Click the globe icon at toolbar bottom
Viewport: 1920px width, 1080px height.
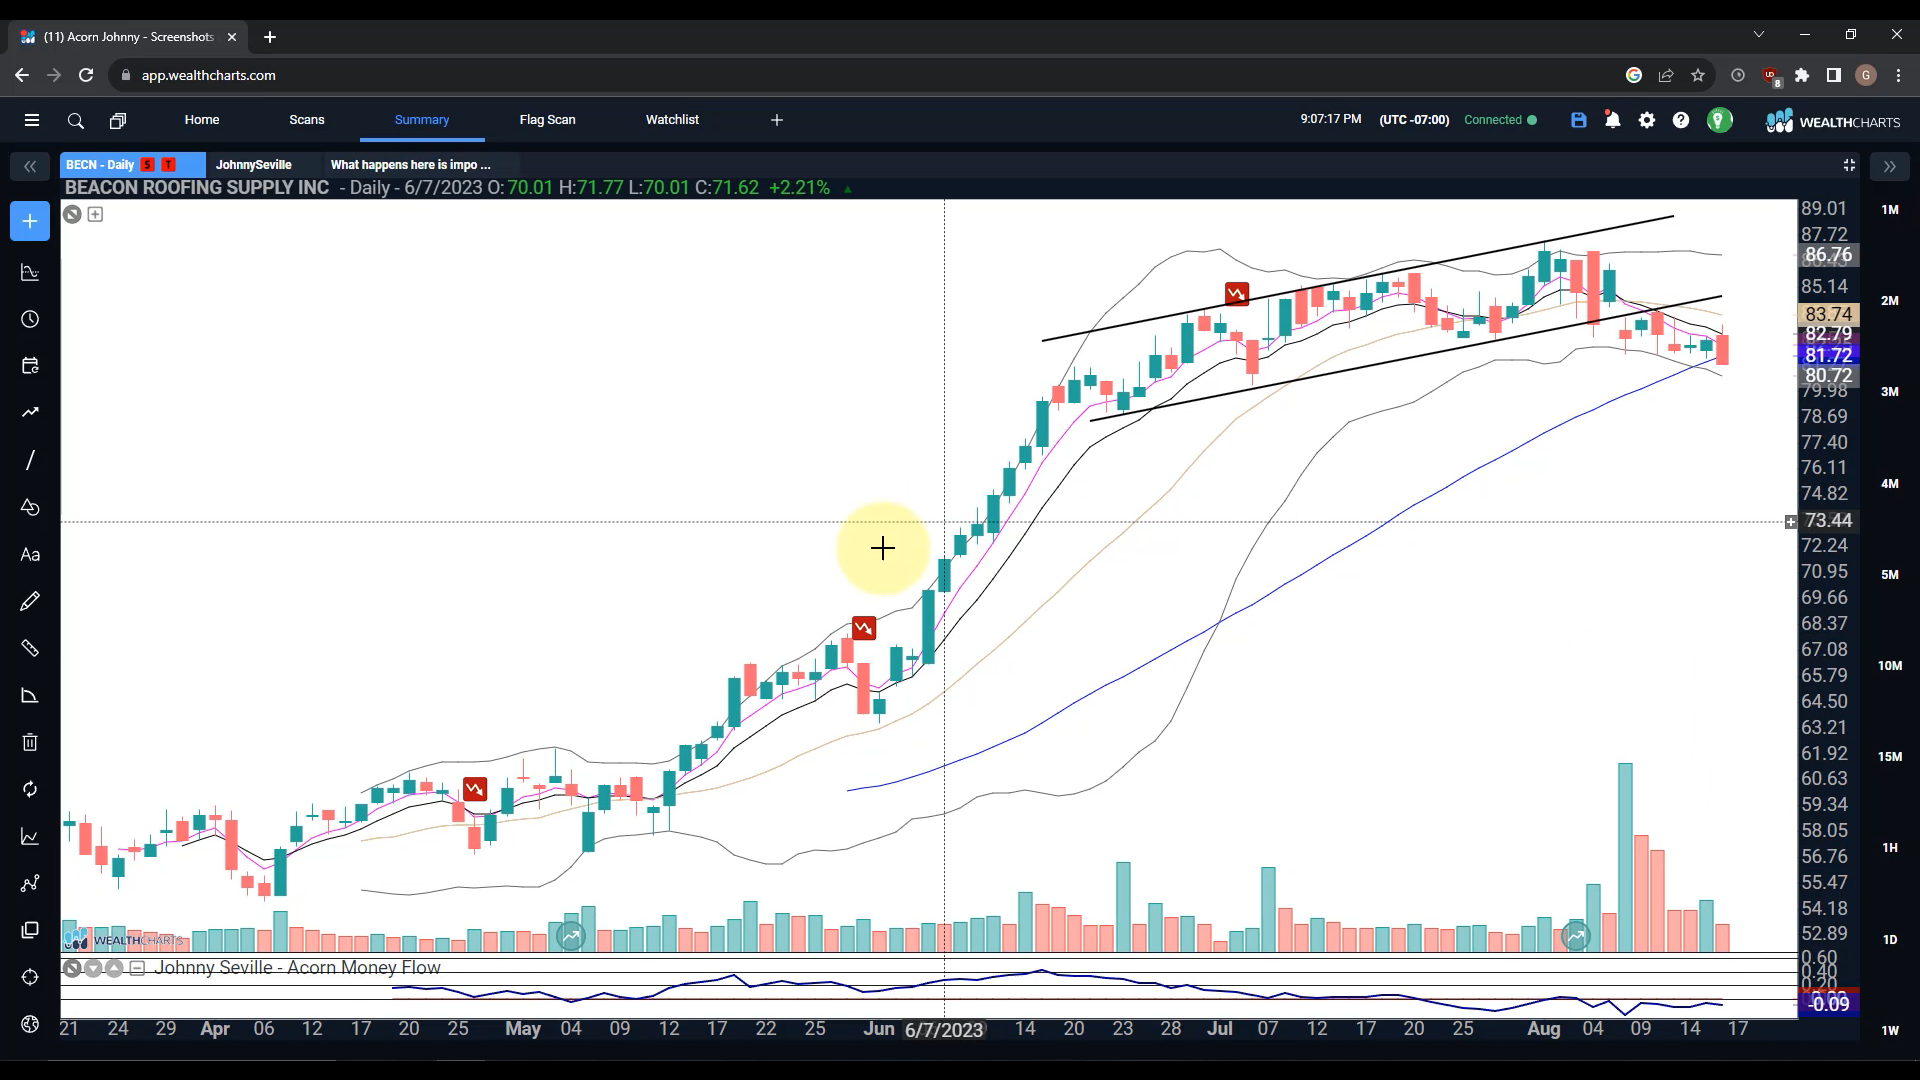(30, 1024)
